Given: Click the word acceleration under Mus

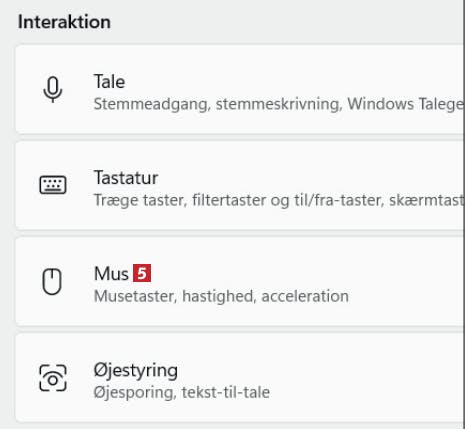Looking at the screenshot, I should pos(305,296).
